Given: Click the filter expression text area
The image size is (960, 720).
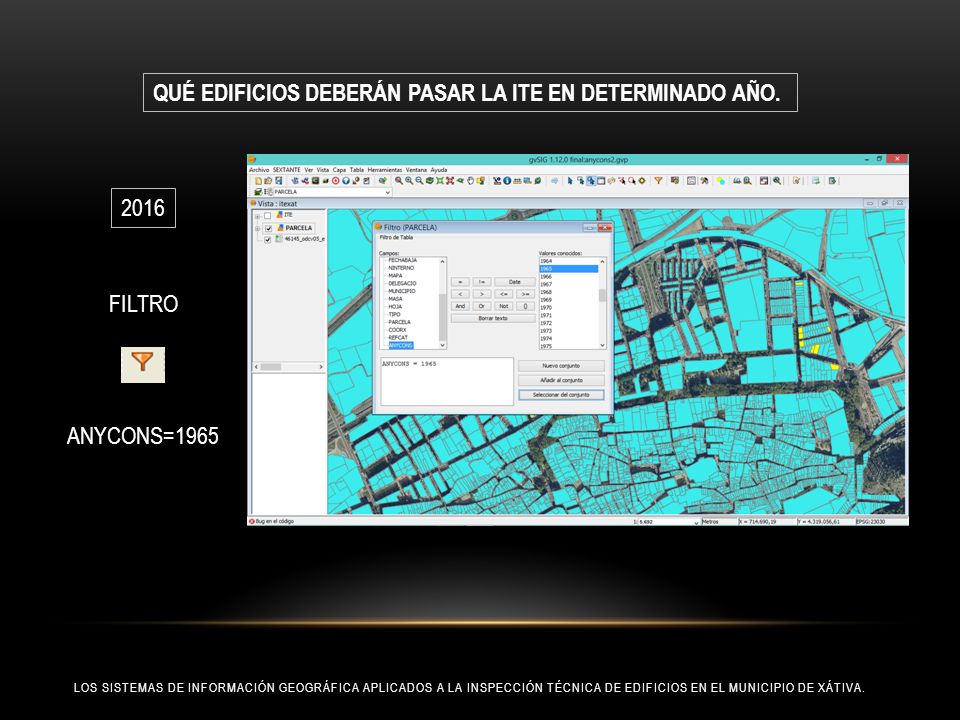Looking at the screenshot, I should pos(447,381).
